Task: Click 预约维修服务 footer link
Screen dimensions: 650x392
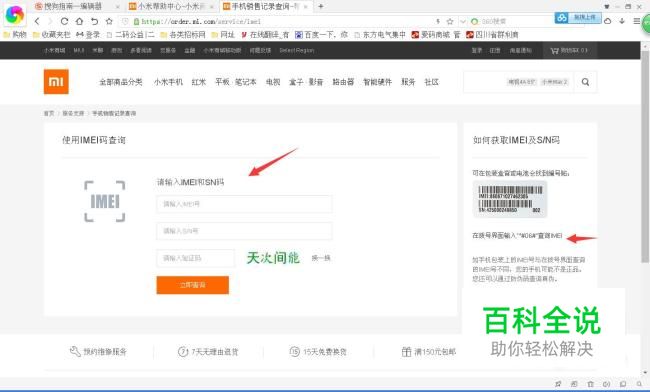Action: 98,352
